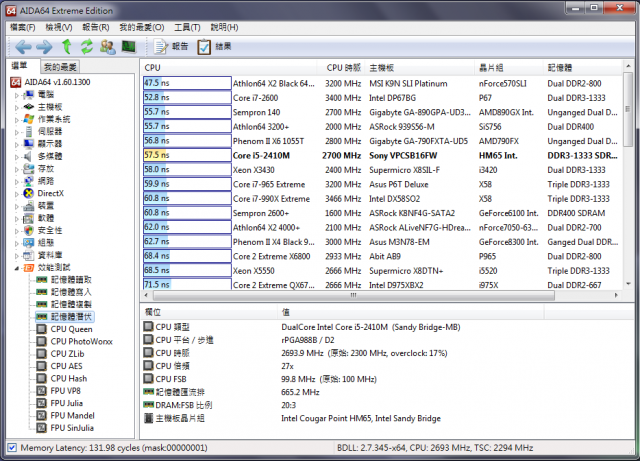
Task: Select the CPU AES benchmark icon
Action: pos(41,366)
